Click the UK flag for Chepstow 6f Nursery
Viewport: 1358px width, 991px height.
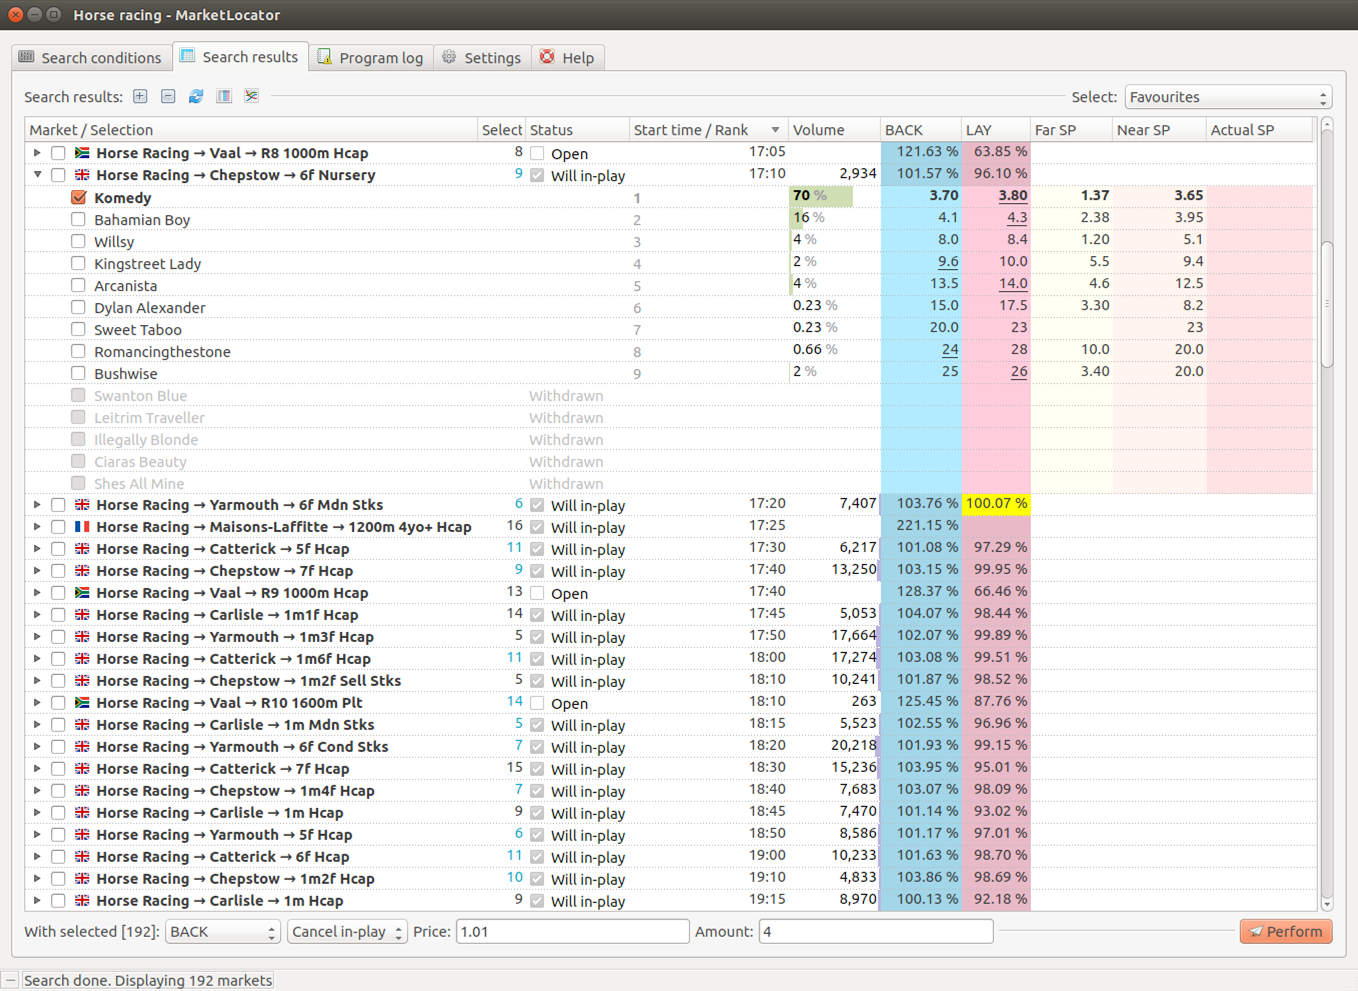[82, 175]
